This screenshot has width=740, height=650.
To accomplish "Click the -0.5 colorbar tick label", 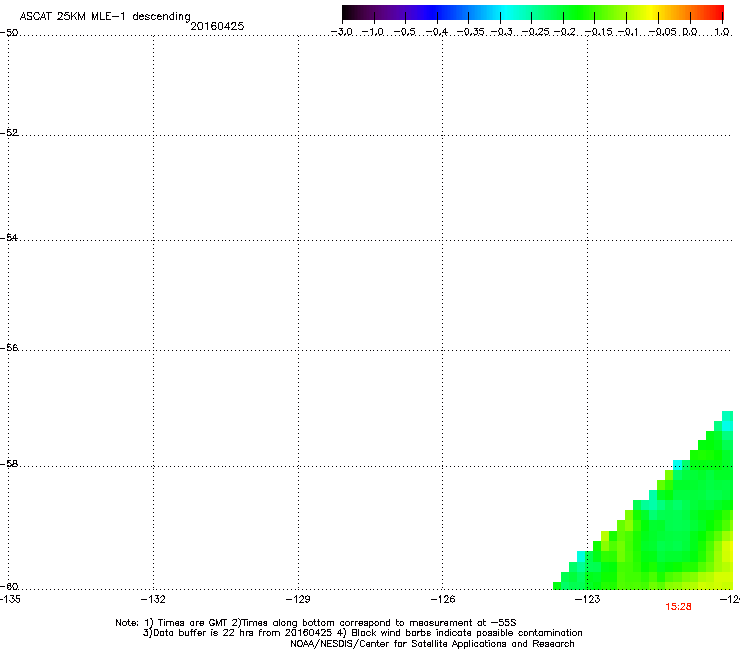I will pos(405,32).
